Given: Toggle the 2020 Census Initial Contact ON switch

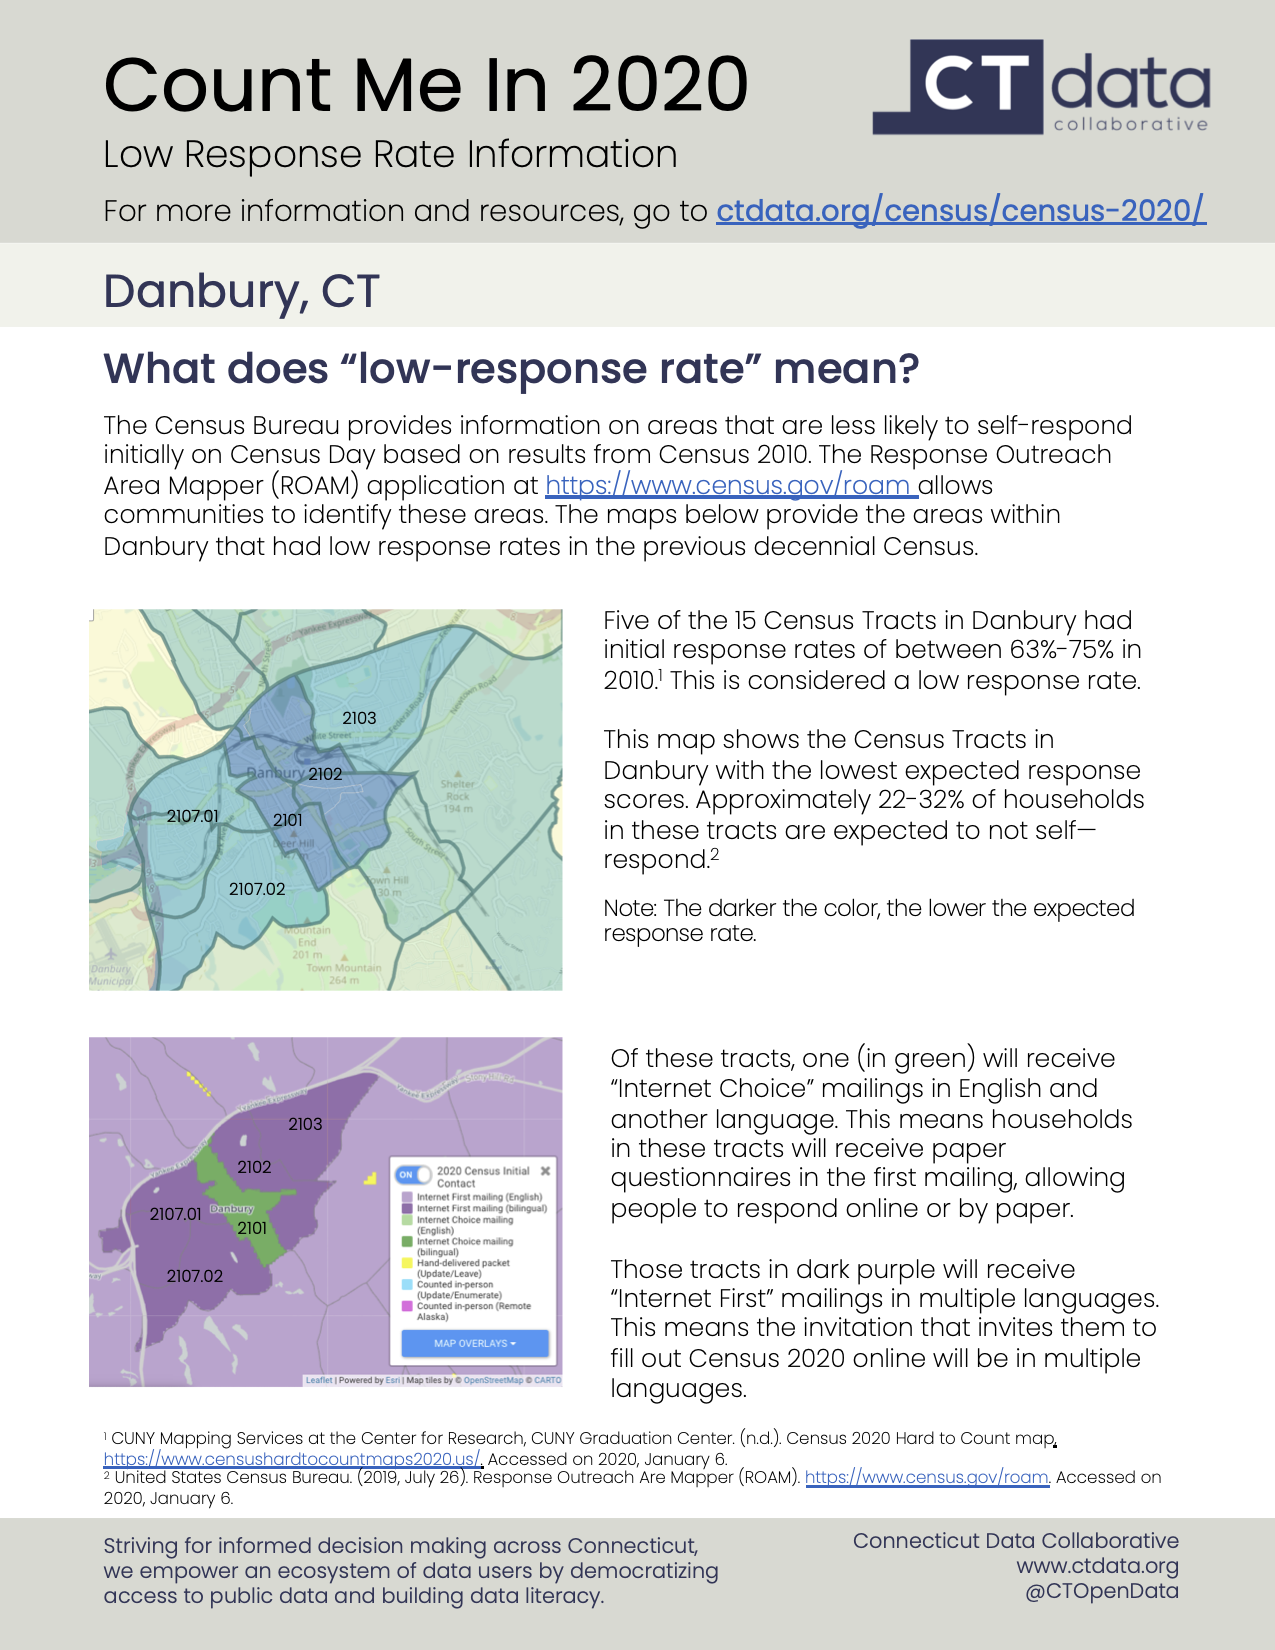Looking at the screenshot, I should click(413, 1175).
